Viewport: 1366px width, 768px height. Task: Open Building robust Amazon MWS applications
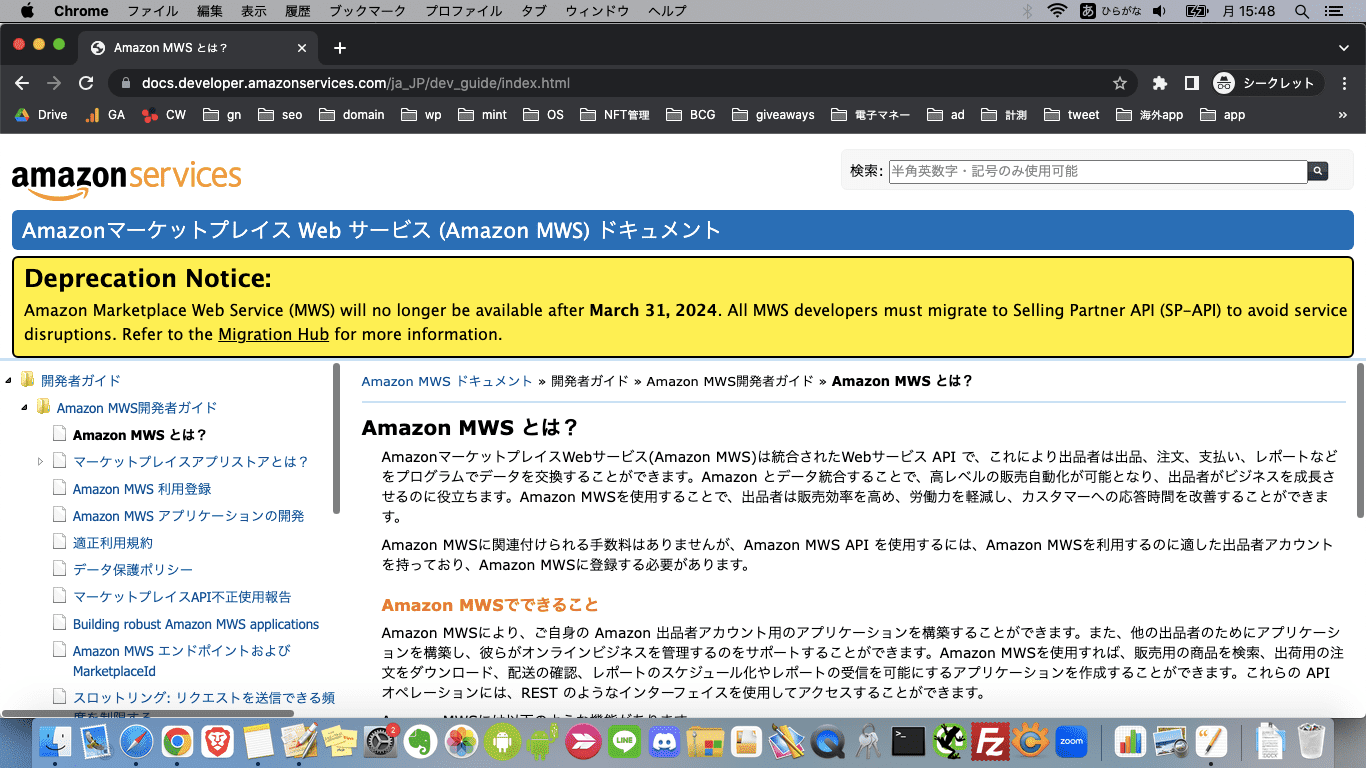196,624
